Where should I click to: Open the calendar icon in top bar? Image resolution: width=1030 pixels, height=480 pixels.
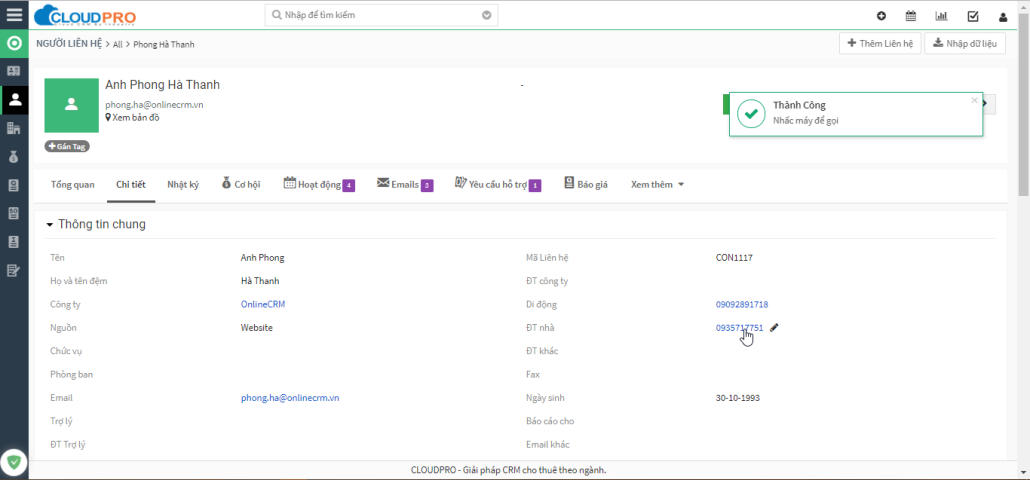(x=911, y=16)
